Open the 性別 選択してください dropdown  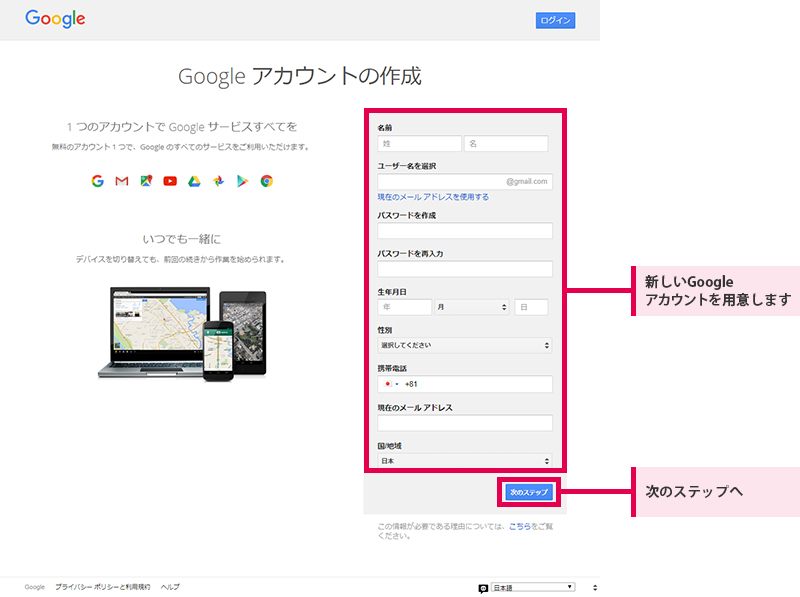tap(465, 345)
